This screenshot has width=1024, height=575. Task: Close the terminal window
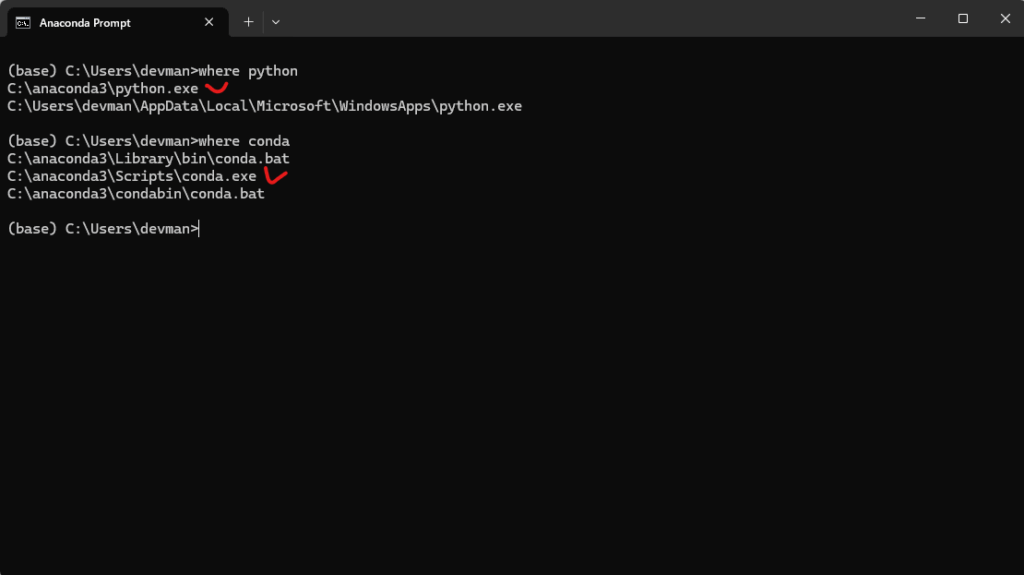[x=1005, y=18]
